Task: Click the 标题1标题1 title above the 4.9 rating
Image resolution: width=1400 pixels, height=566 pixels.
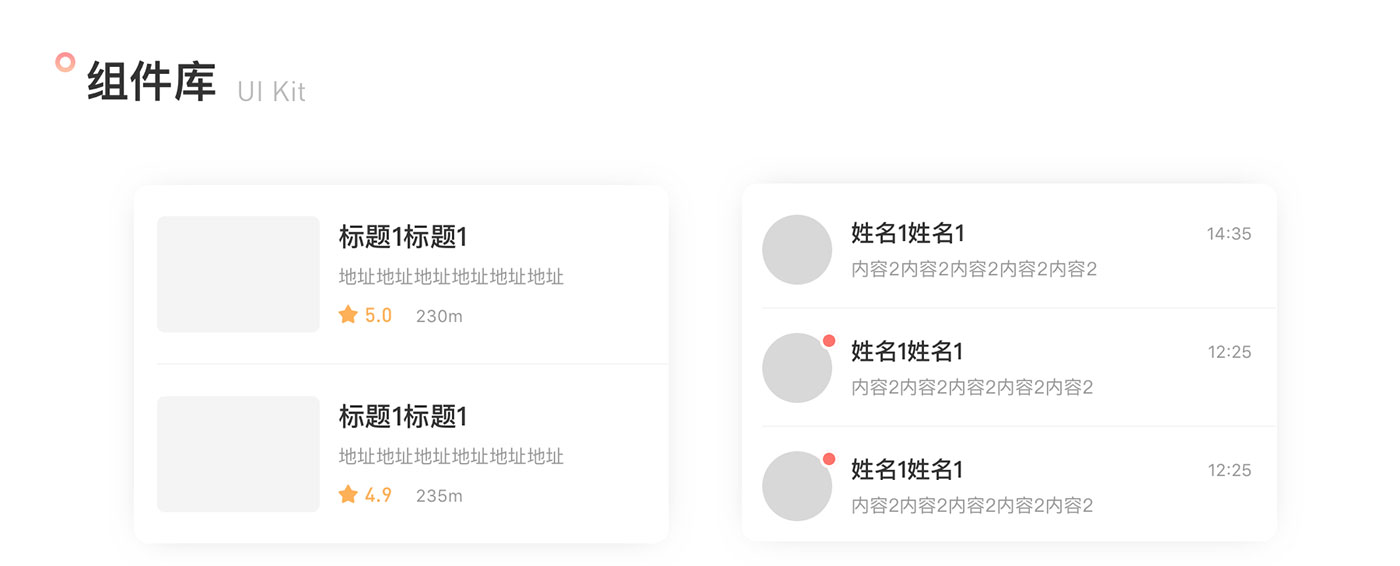Action: tap(403, 416)
